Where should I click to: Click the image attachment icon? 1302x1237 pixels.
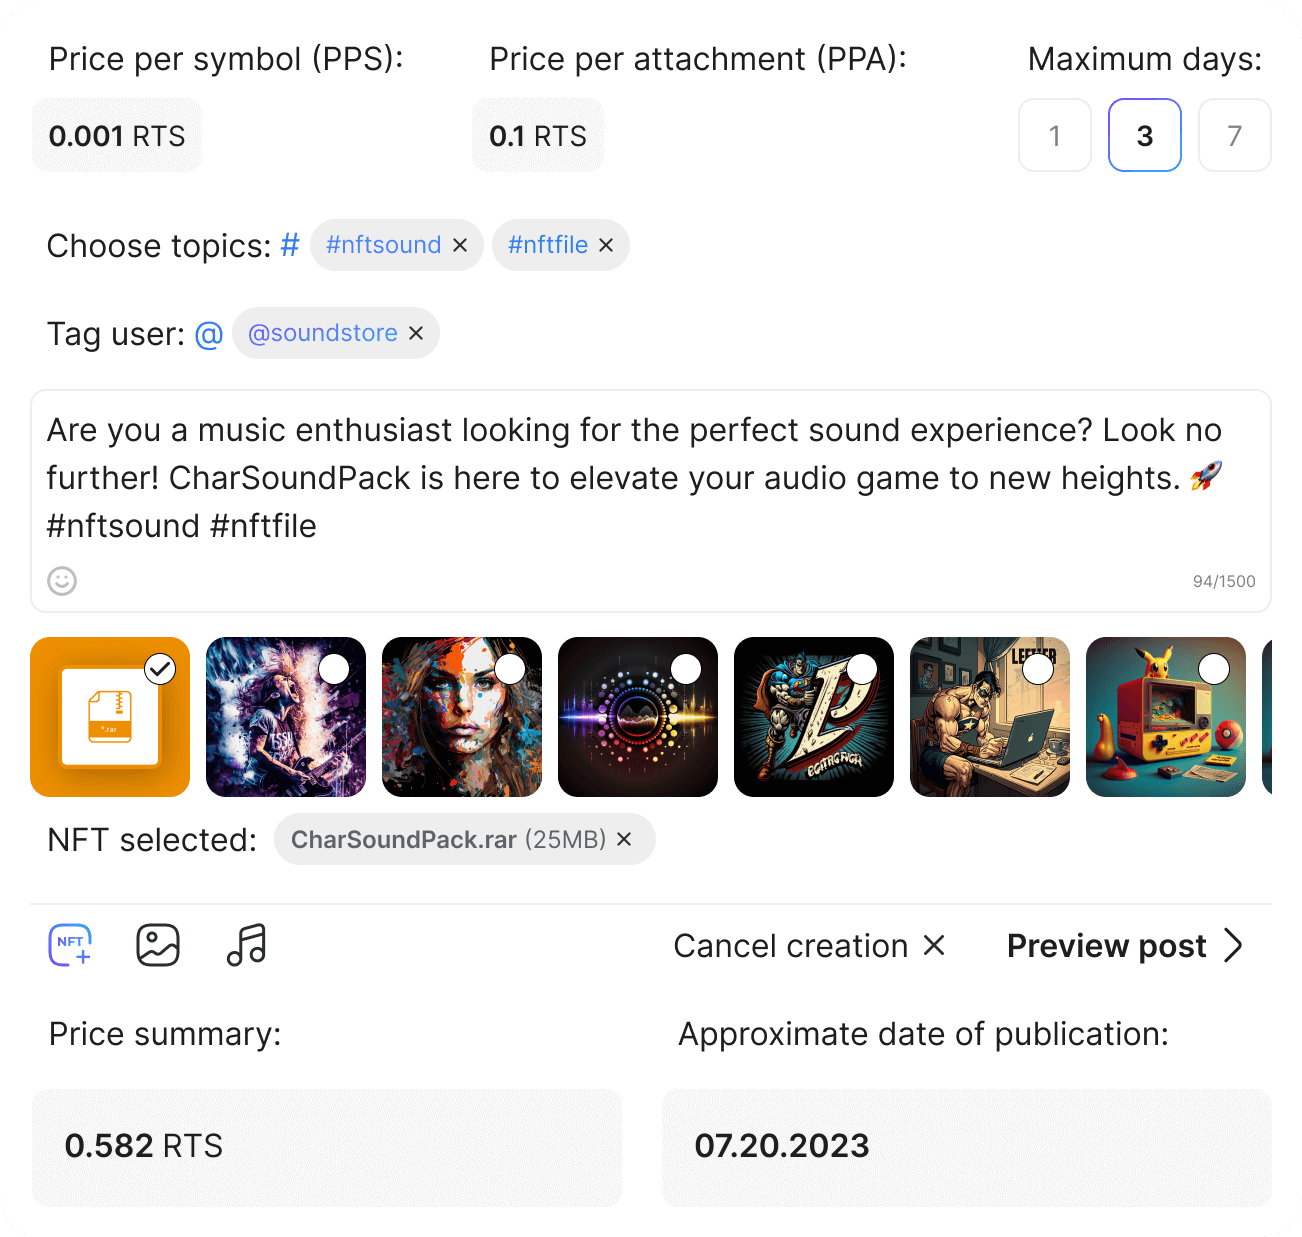(x=158, y=945)
